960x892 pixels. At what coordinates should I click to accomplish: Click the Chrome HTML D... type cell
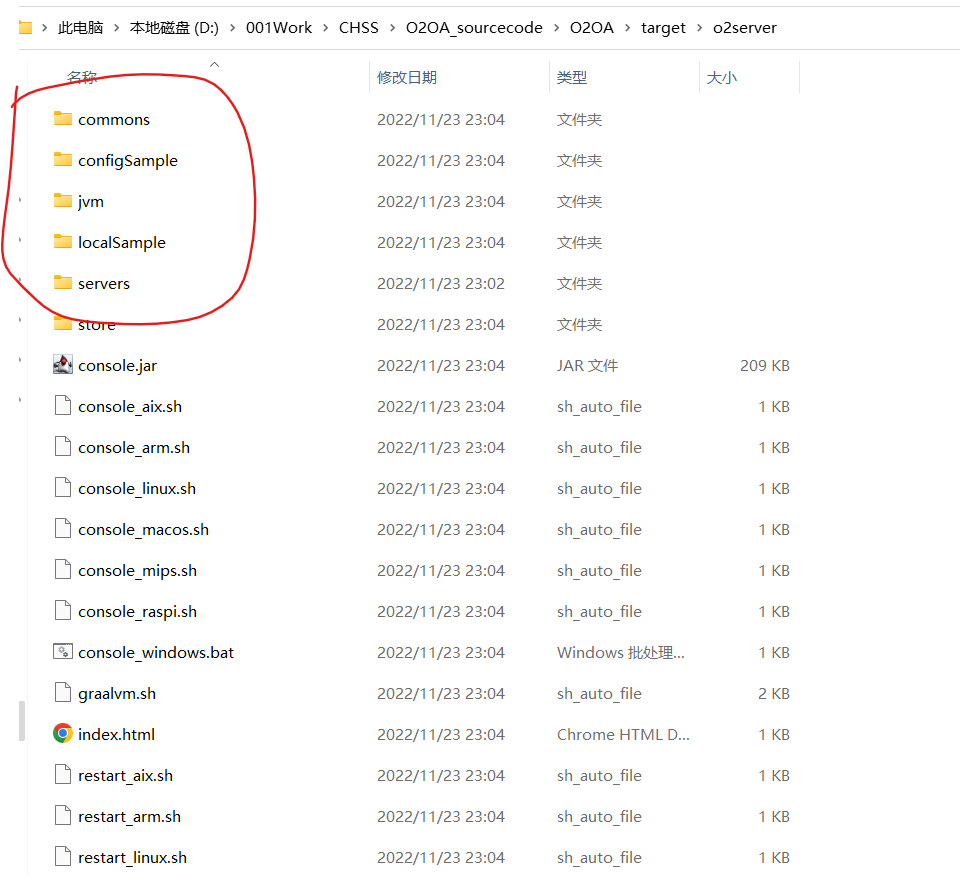tap(623, 734)
